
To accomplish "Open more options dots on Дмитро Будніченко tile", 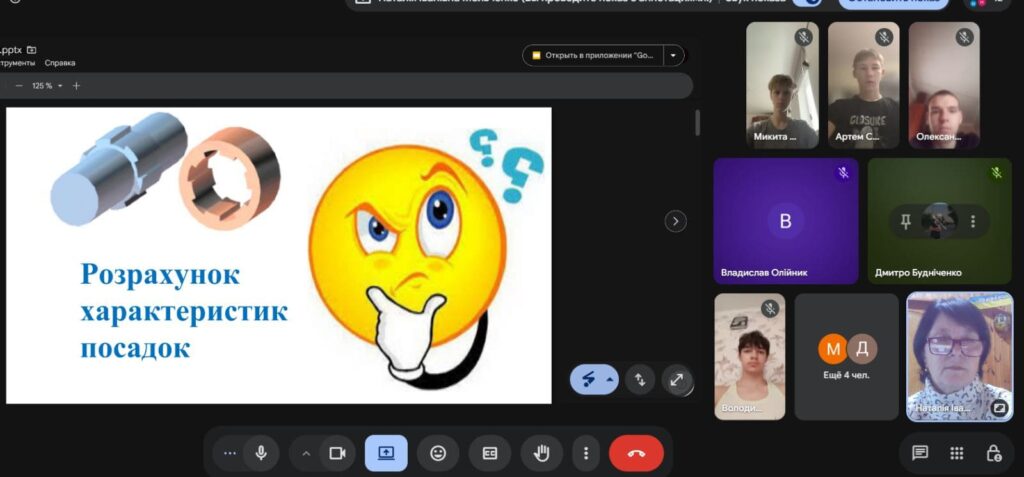I will pyautogui.click(x=972, y=222).
